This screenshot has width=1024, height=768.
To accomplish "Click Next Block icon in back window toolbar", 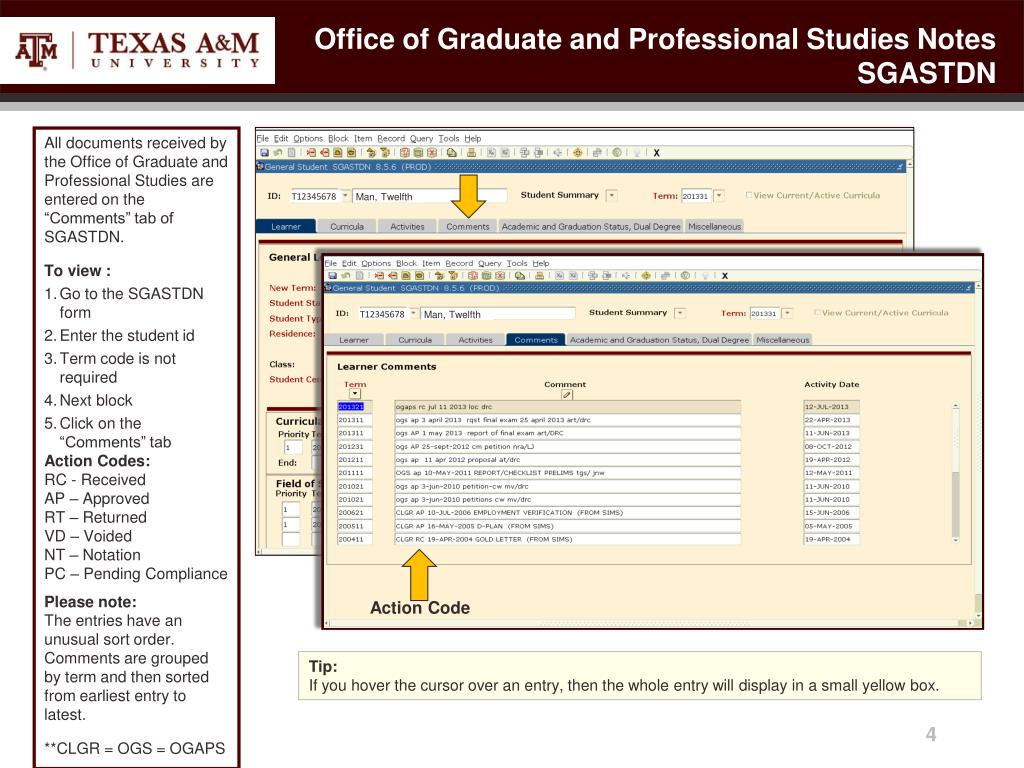I will (x=385, y=153).
